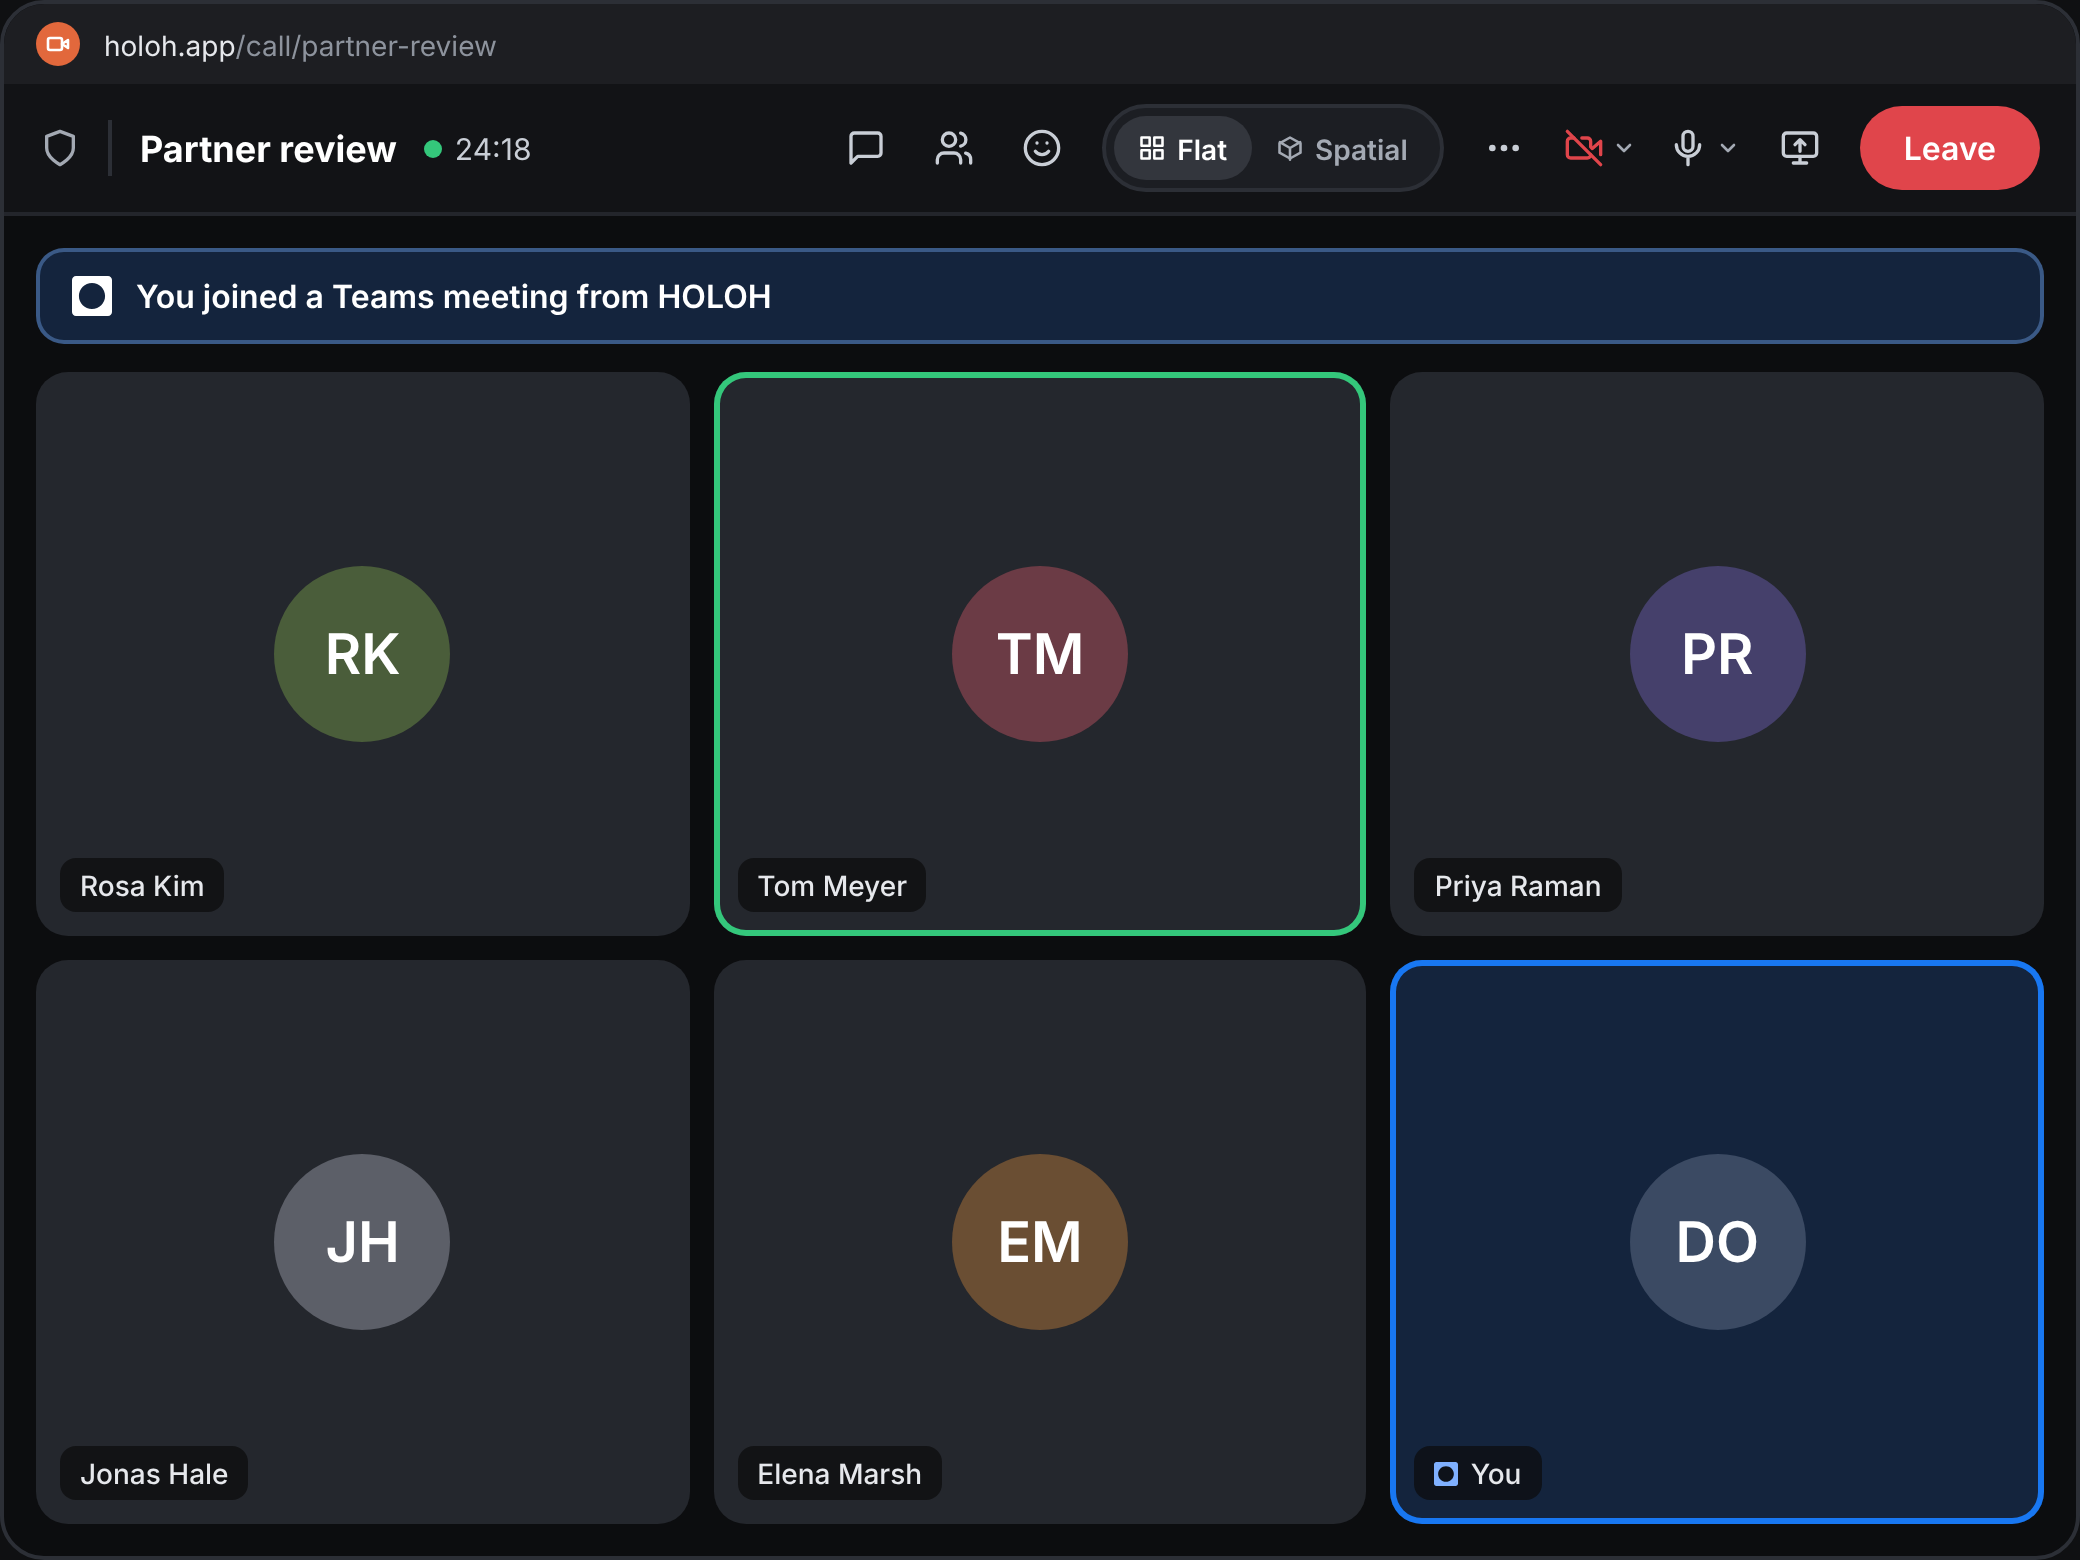This screenshot has height=1560, width=2080.
Task: Click the security shield icon
Action: click(x=60, y=149)
